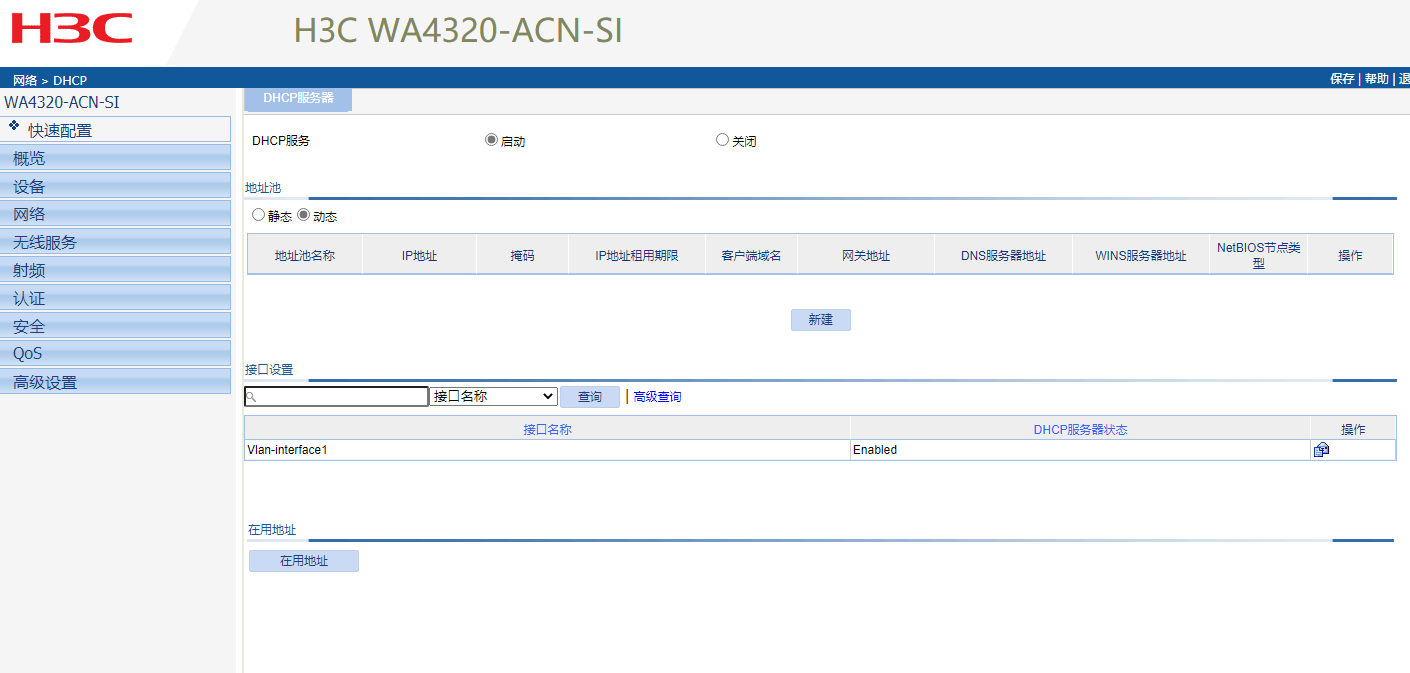1410x673 pixels.
Task: Click the IP地址租用期限 column header
Action: pyautogui.click(x=637, y=255)
